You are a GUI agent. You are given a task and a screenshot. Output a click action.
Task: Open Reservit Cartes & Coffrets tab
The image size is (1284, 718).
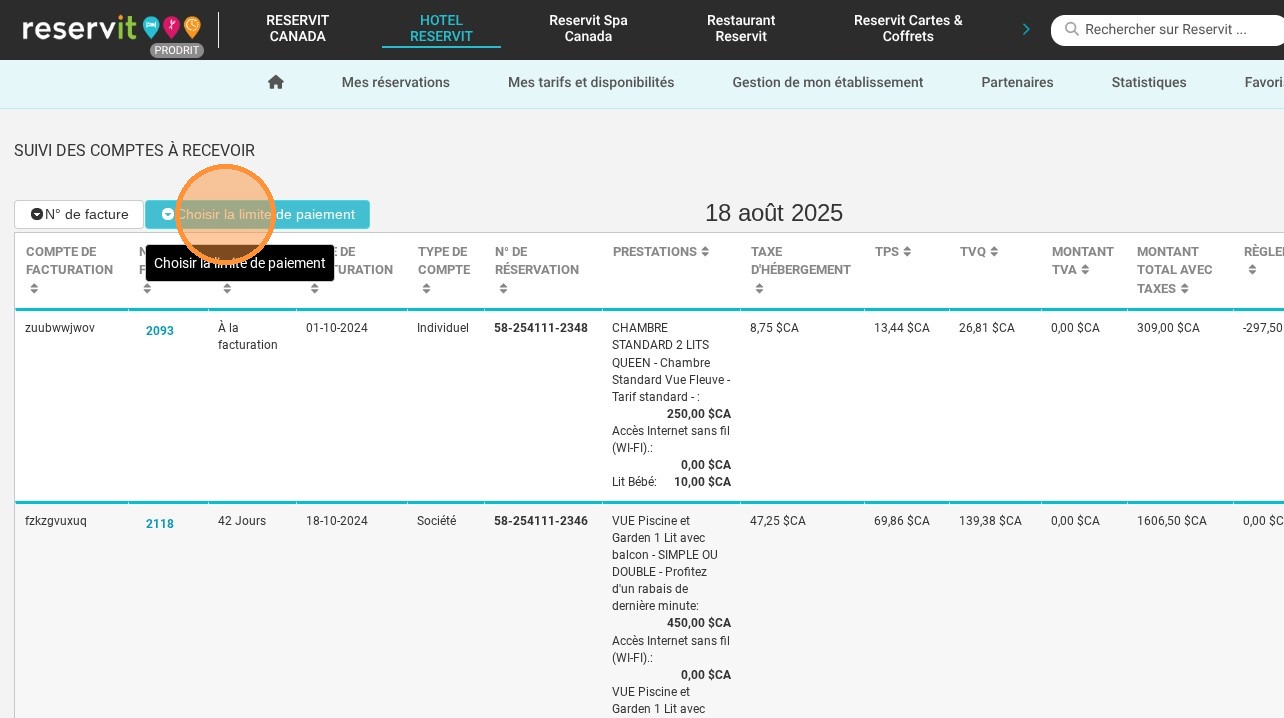[x=908, y=28]
